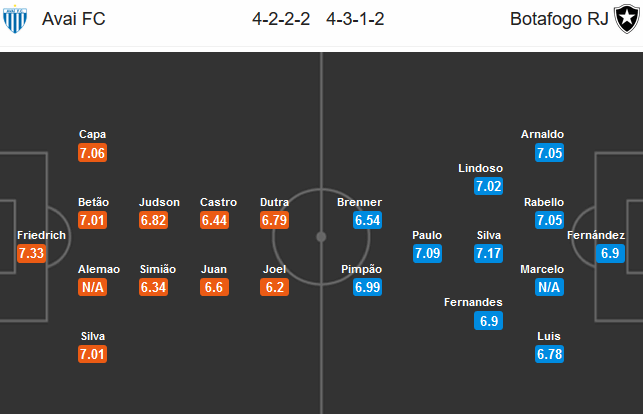This screenshot has height=414, width=643.
Task: Select goalkeeper Friedrich's 7.33 rating badge
Action: [x=32, y=253]
